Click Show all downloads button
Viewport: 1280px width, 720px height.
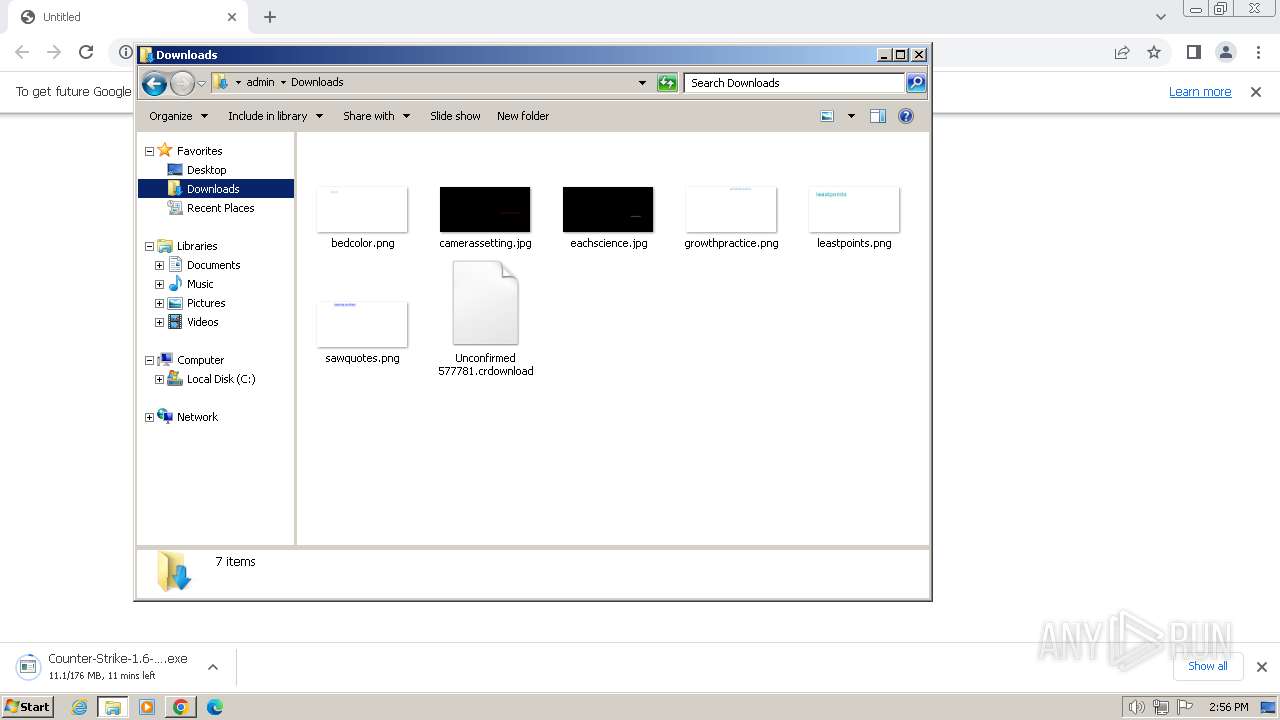pyautogui.click(x=1208, y=666)
